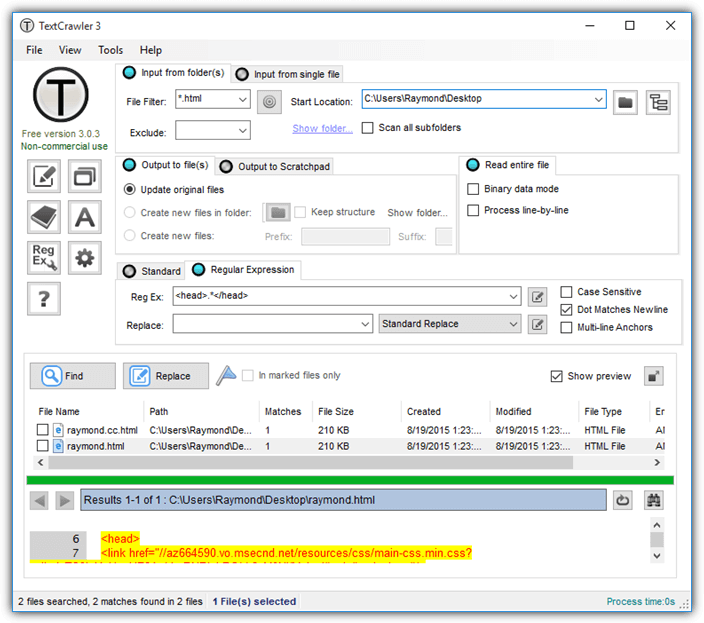Expand the Reg Ex history dropdown
Image resolution: width=704 pixels, height=623 pixels.
coord(513,296)
